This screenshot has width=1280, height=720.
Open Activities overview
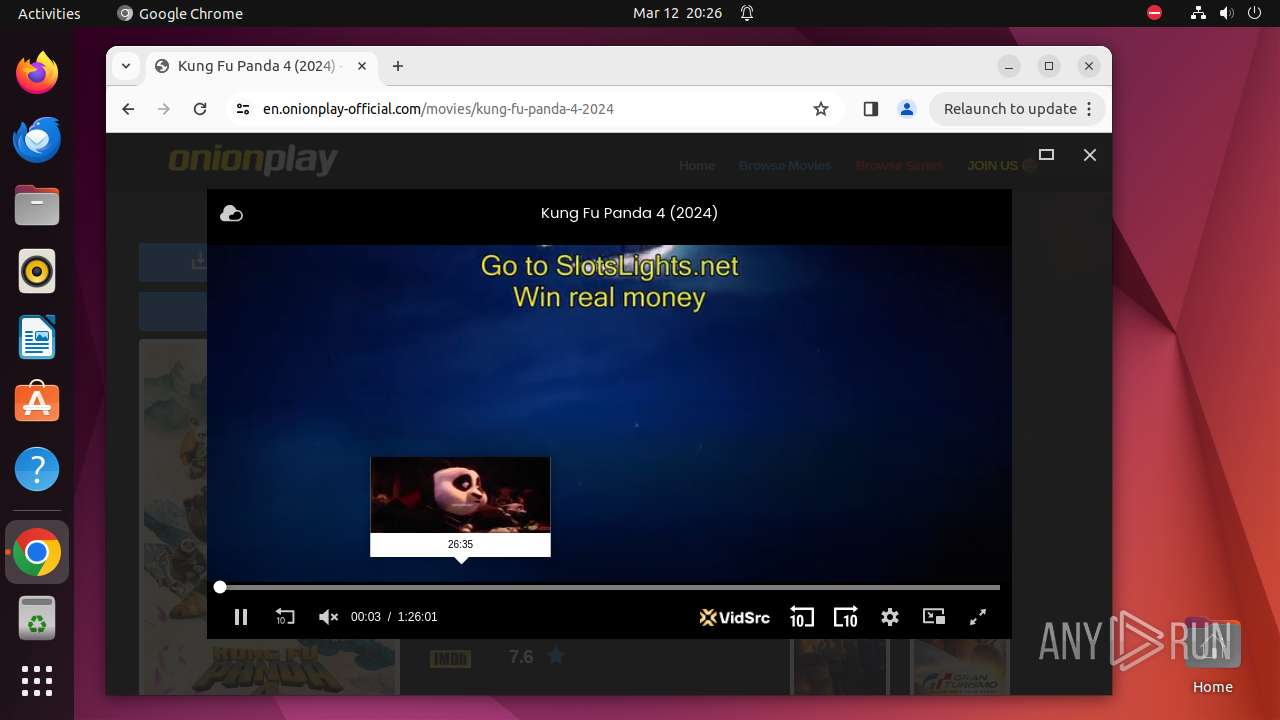coord(49,13)
